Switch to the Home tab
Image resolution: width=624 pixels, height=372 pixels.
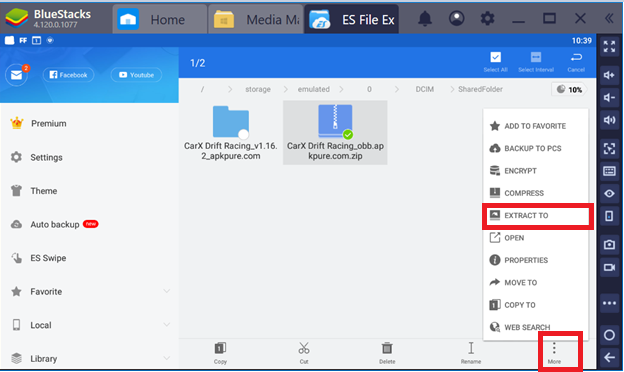pyautogui.click(x=160, y=19)
